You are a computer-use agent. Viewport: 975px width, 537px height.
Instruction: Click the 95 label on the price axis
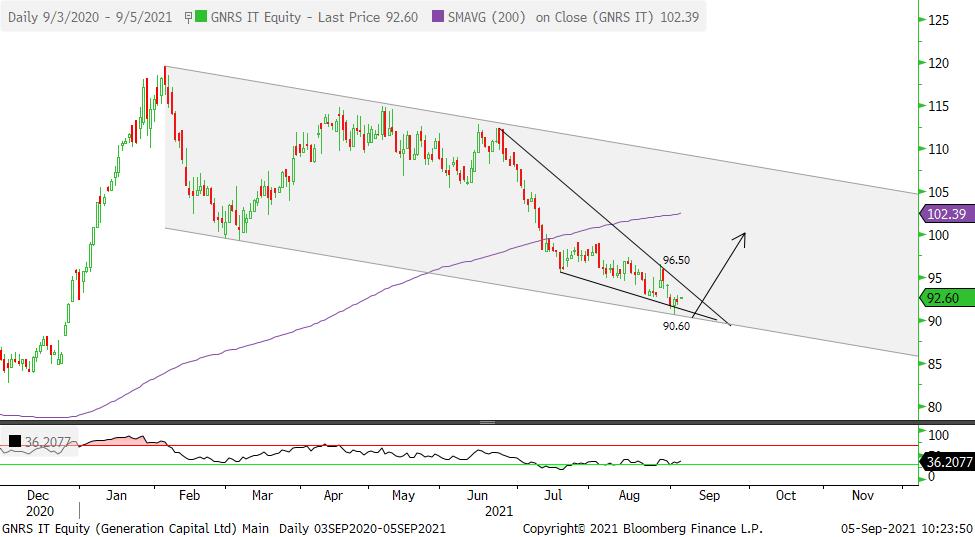(936, 278)
